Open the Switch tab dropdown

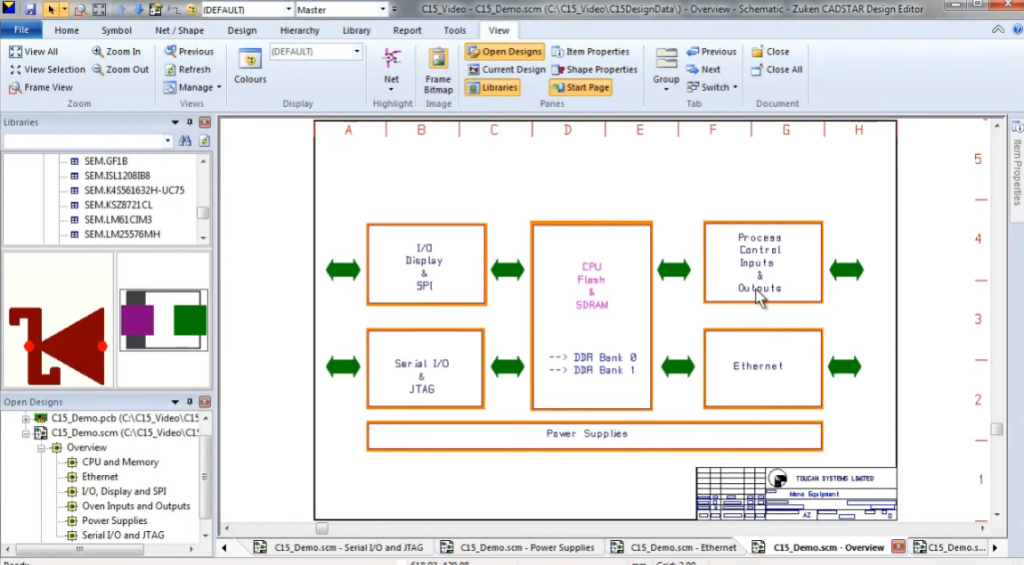(x=712, y=87)
